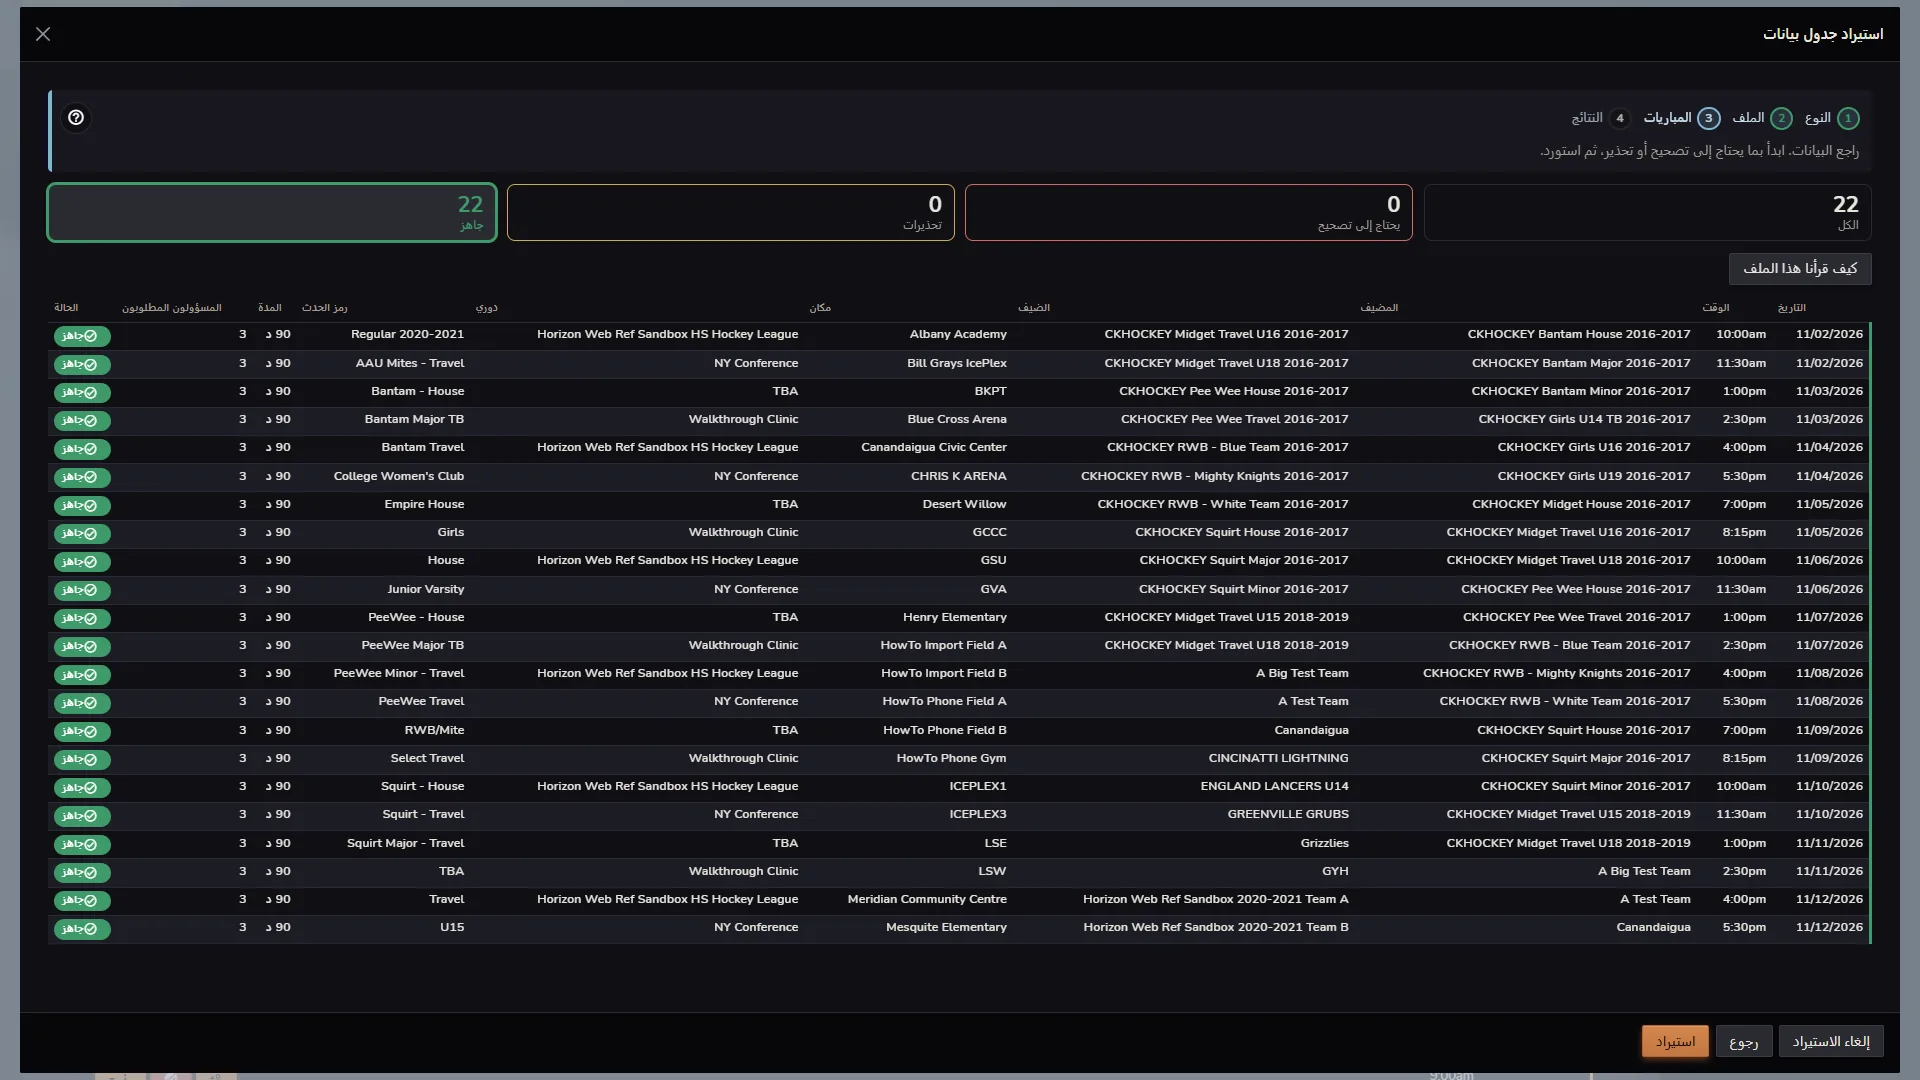Click ready status badge in CHRIS K ARENA row
Image resolution: width=1920 pixels, height=1080 pixels.
pyautogui.click(x=82, y=477)
